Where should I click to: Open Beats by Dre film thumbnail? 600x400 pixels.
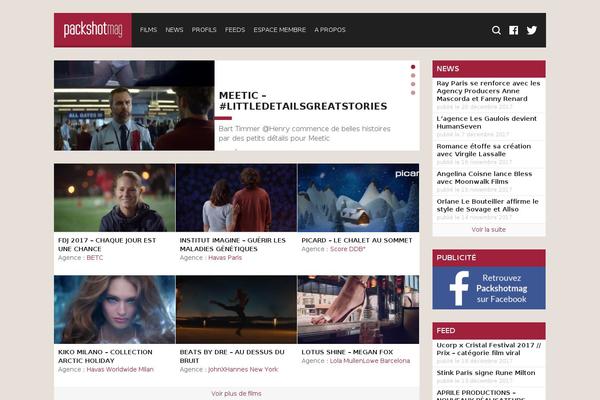click(236, 309)
